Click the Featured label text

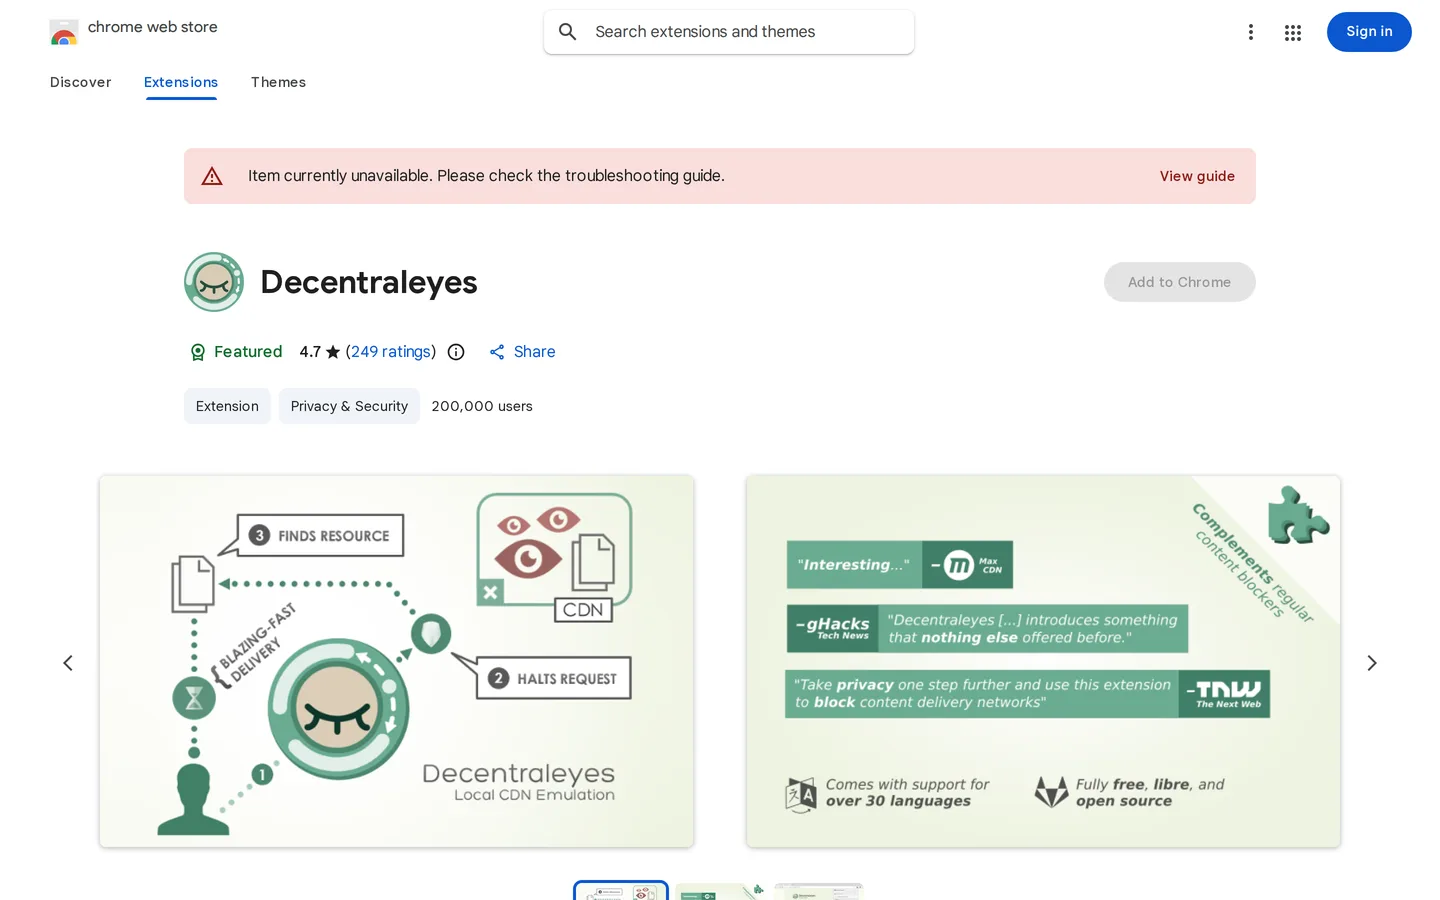point(248,352)
